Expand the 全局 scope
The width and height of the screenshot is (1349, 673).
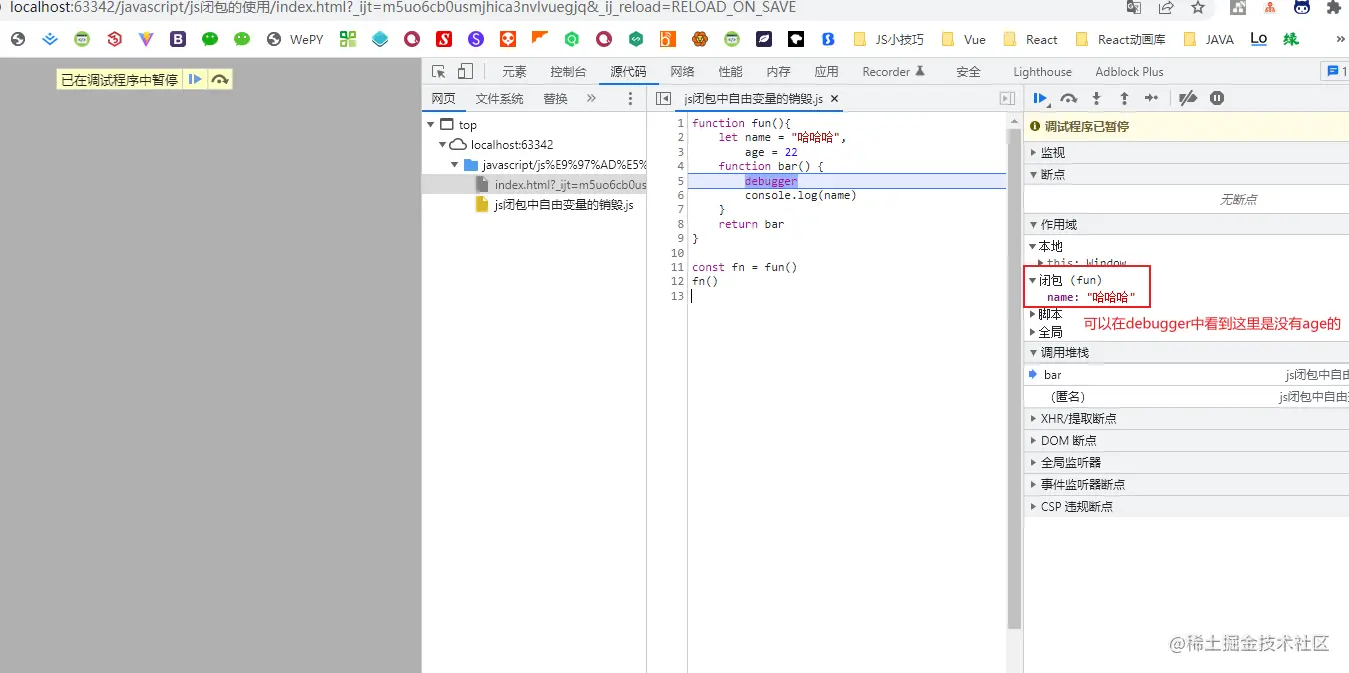[1033, 332]
